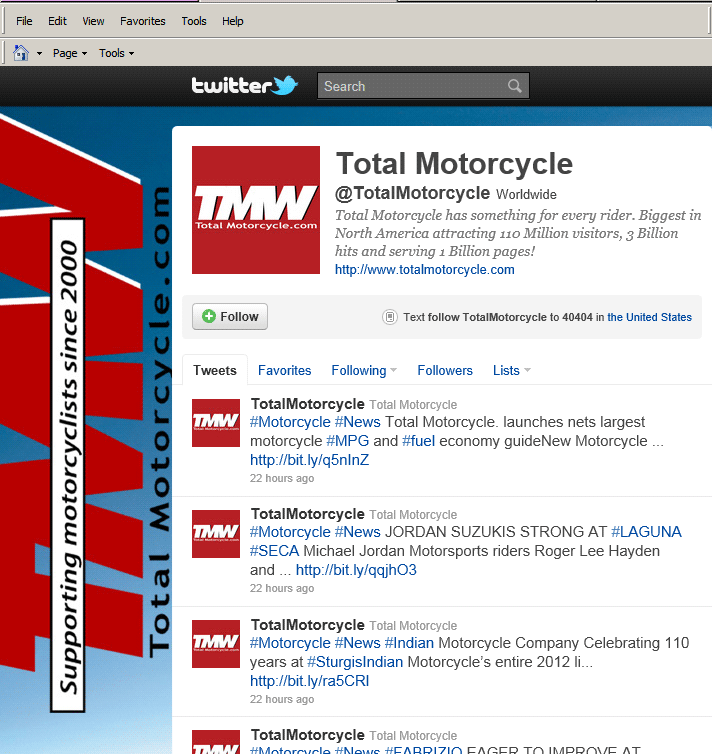Open the Tools menu in menu bar
The height and width of the screenshot is (754, 712).
pyautogui.click(x=194, y=21)
